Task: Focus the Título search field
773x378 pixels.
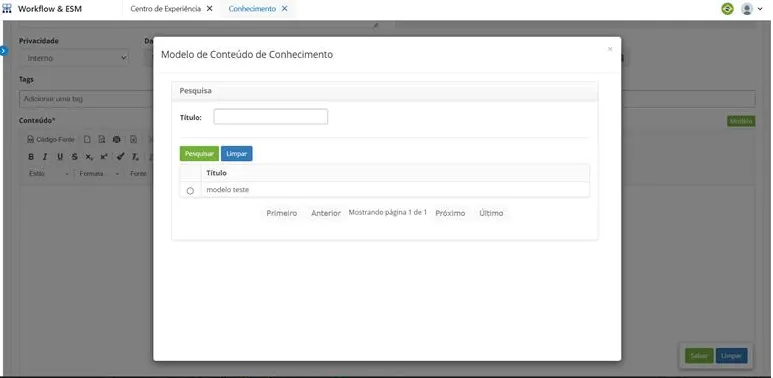Action: [271, 117]
